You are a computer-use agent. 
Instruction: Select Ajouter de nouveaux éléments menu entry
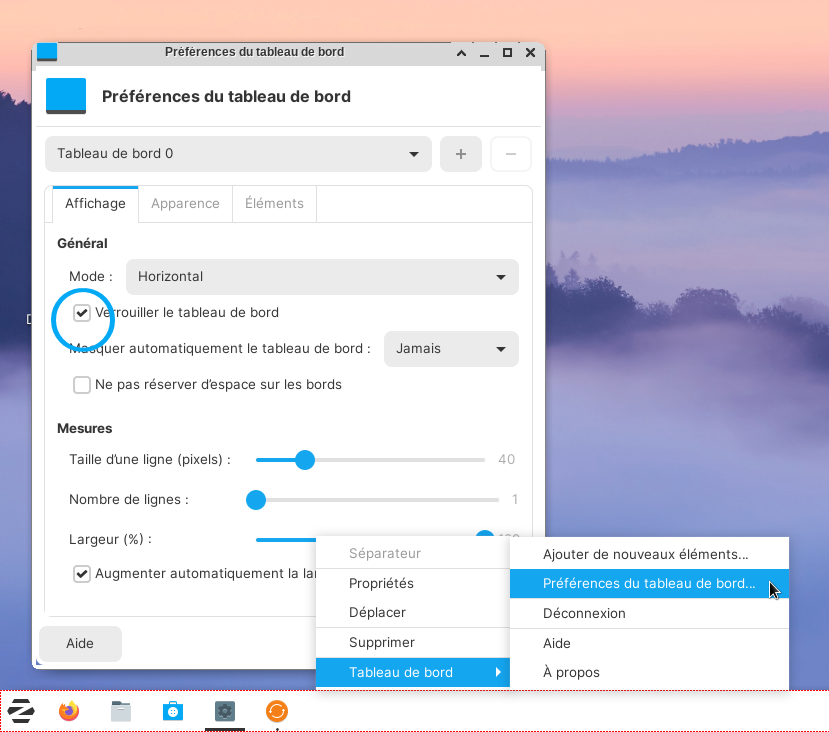pos(645,554)
